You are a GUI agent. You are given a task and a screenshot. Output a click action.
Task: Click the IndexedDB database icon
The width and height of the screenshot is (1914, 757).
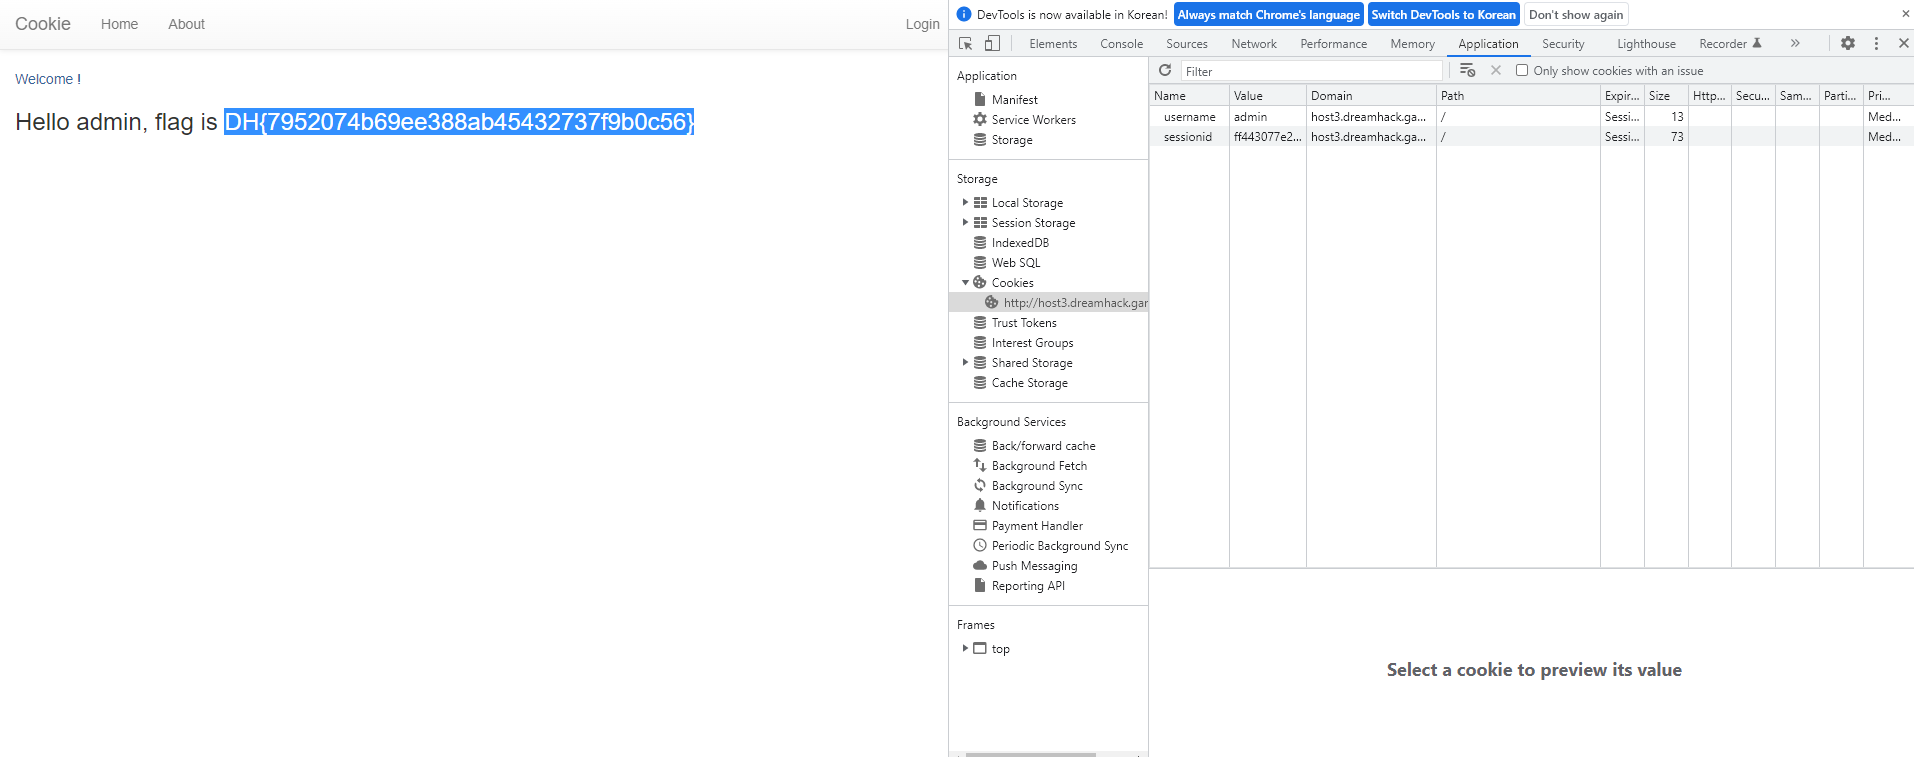980,242
